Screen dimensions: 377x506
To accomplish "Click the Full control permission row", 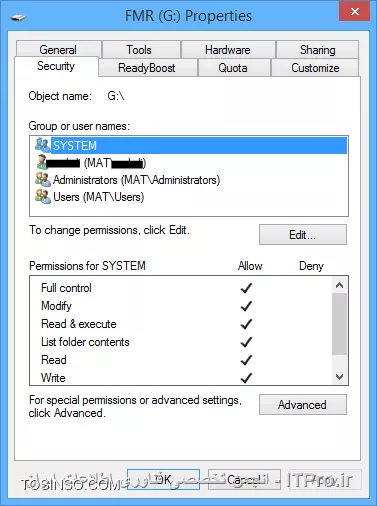I will (x=181, y=288).
